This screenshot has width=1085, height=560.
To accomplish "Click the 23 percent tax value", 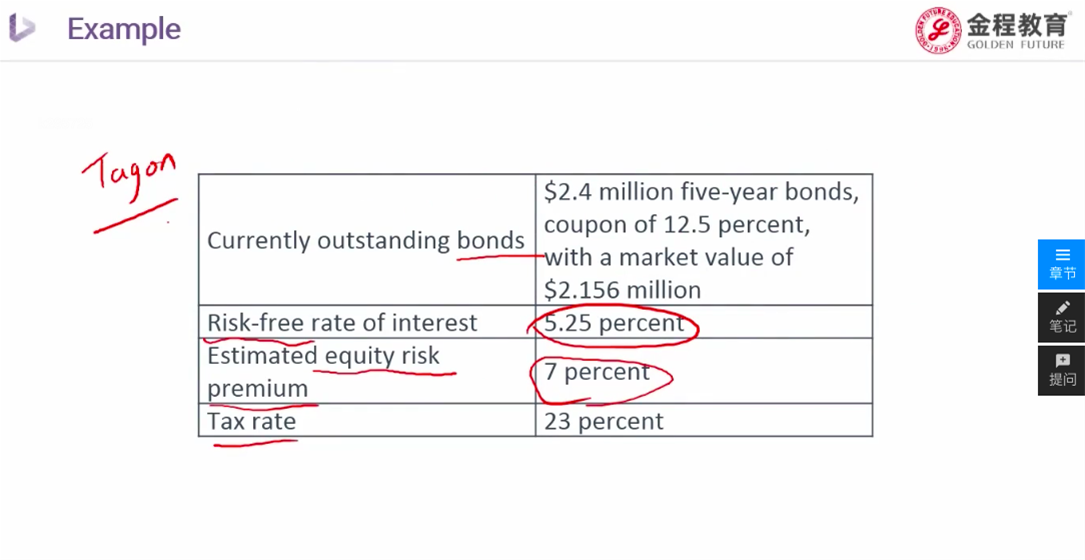I will (603, 421).
